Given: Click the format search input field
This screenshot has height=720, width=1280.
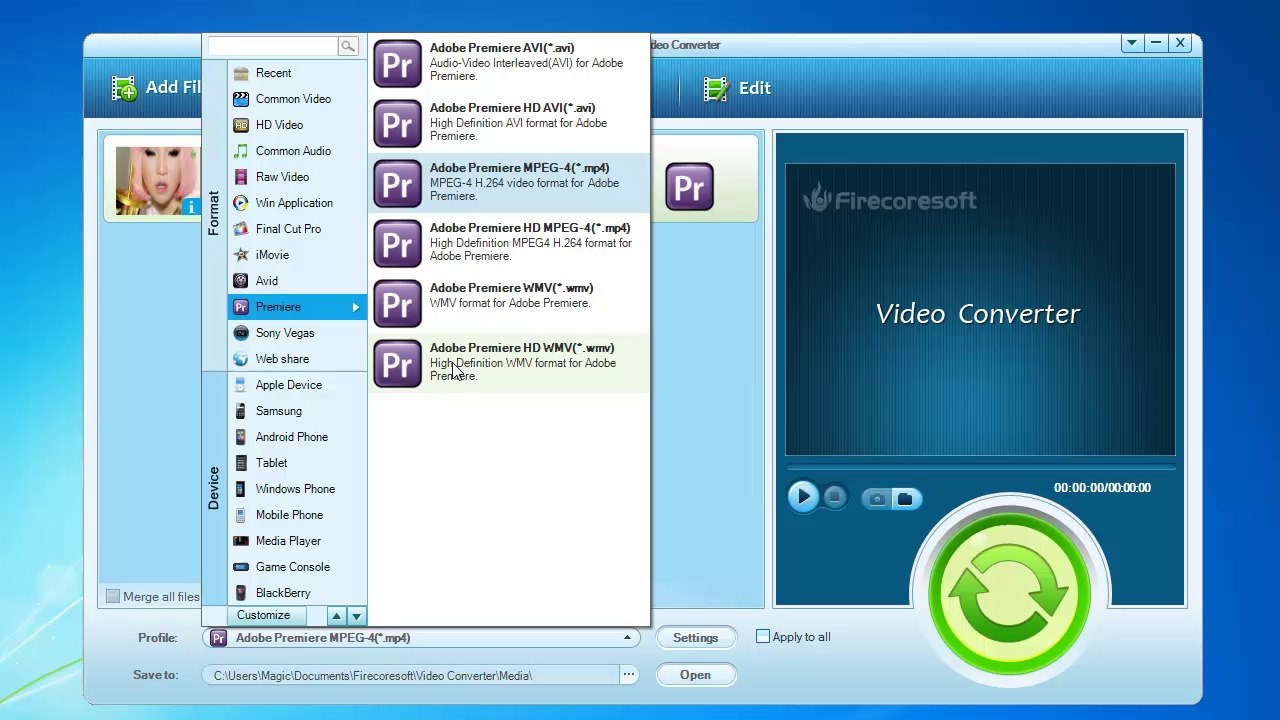Looking at the screenshot, I should click(273, 46).
